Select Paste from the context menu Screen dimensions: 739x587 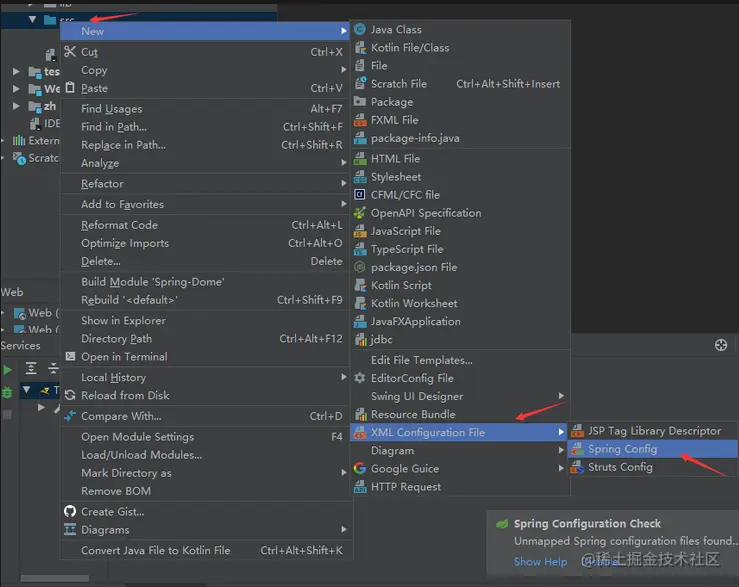tap(205, 88)
